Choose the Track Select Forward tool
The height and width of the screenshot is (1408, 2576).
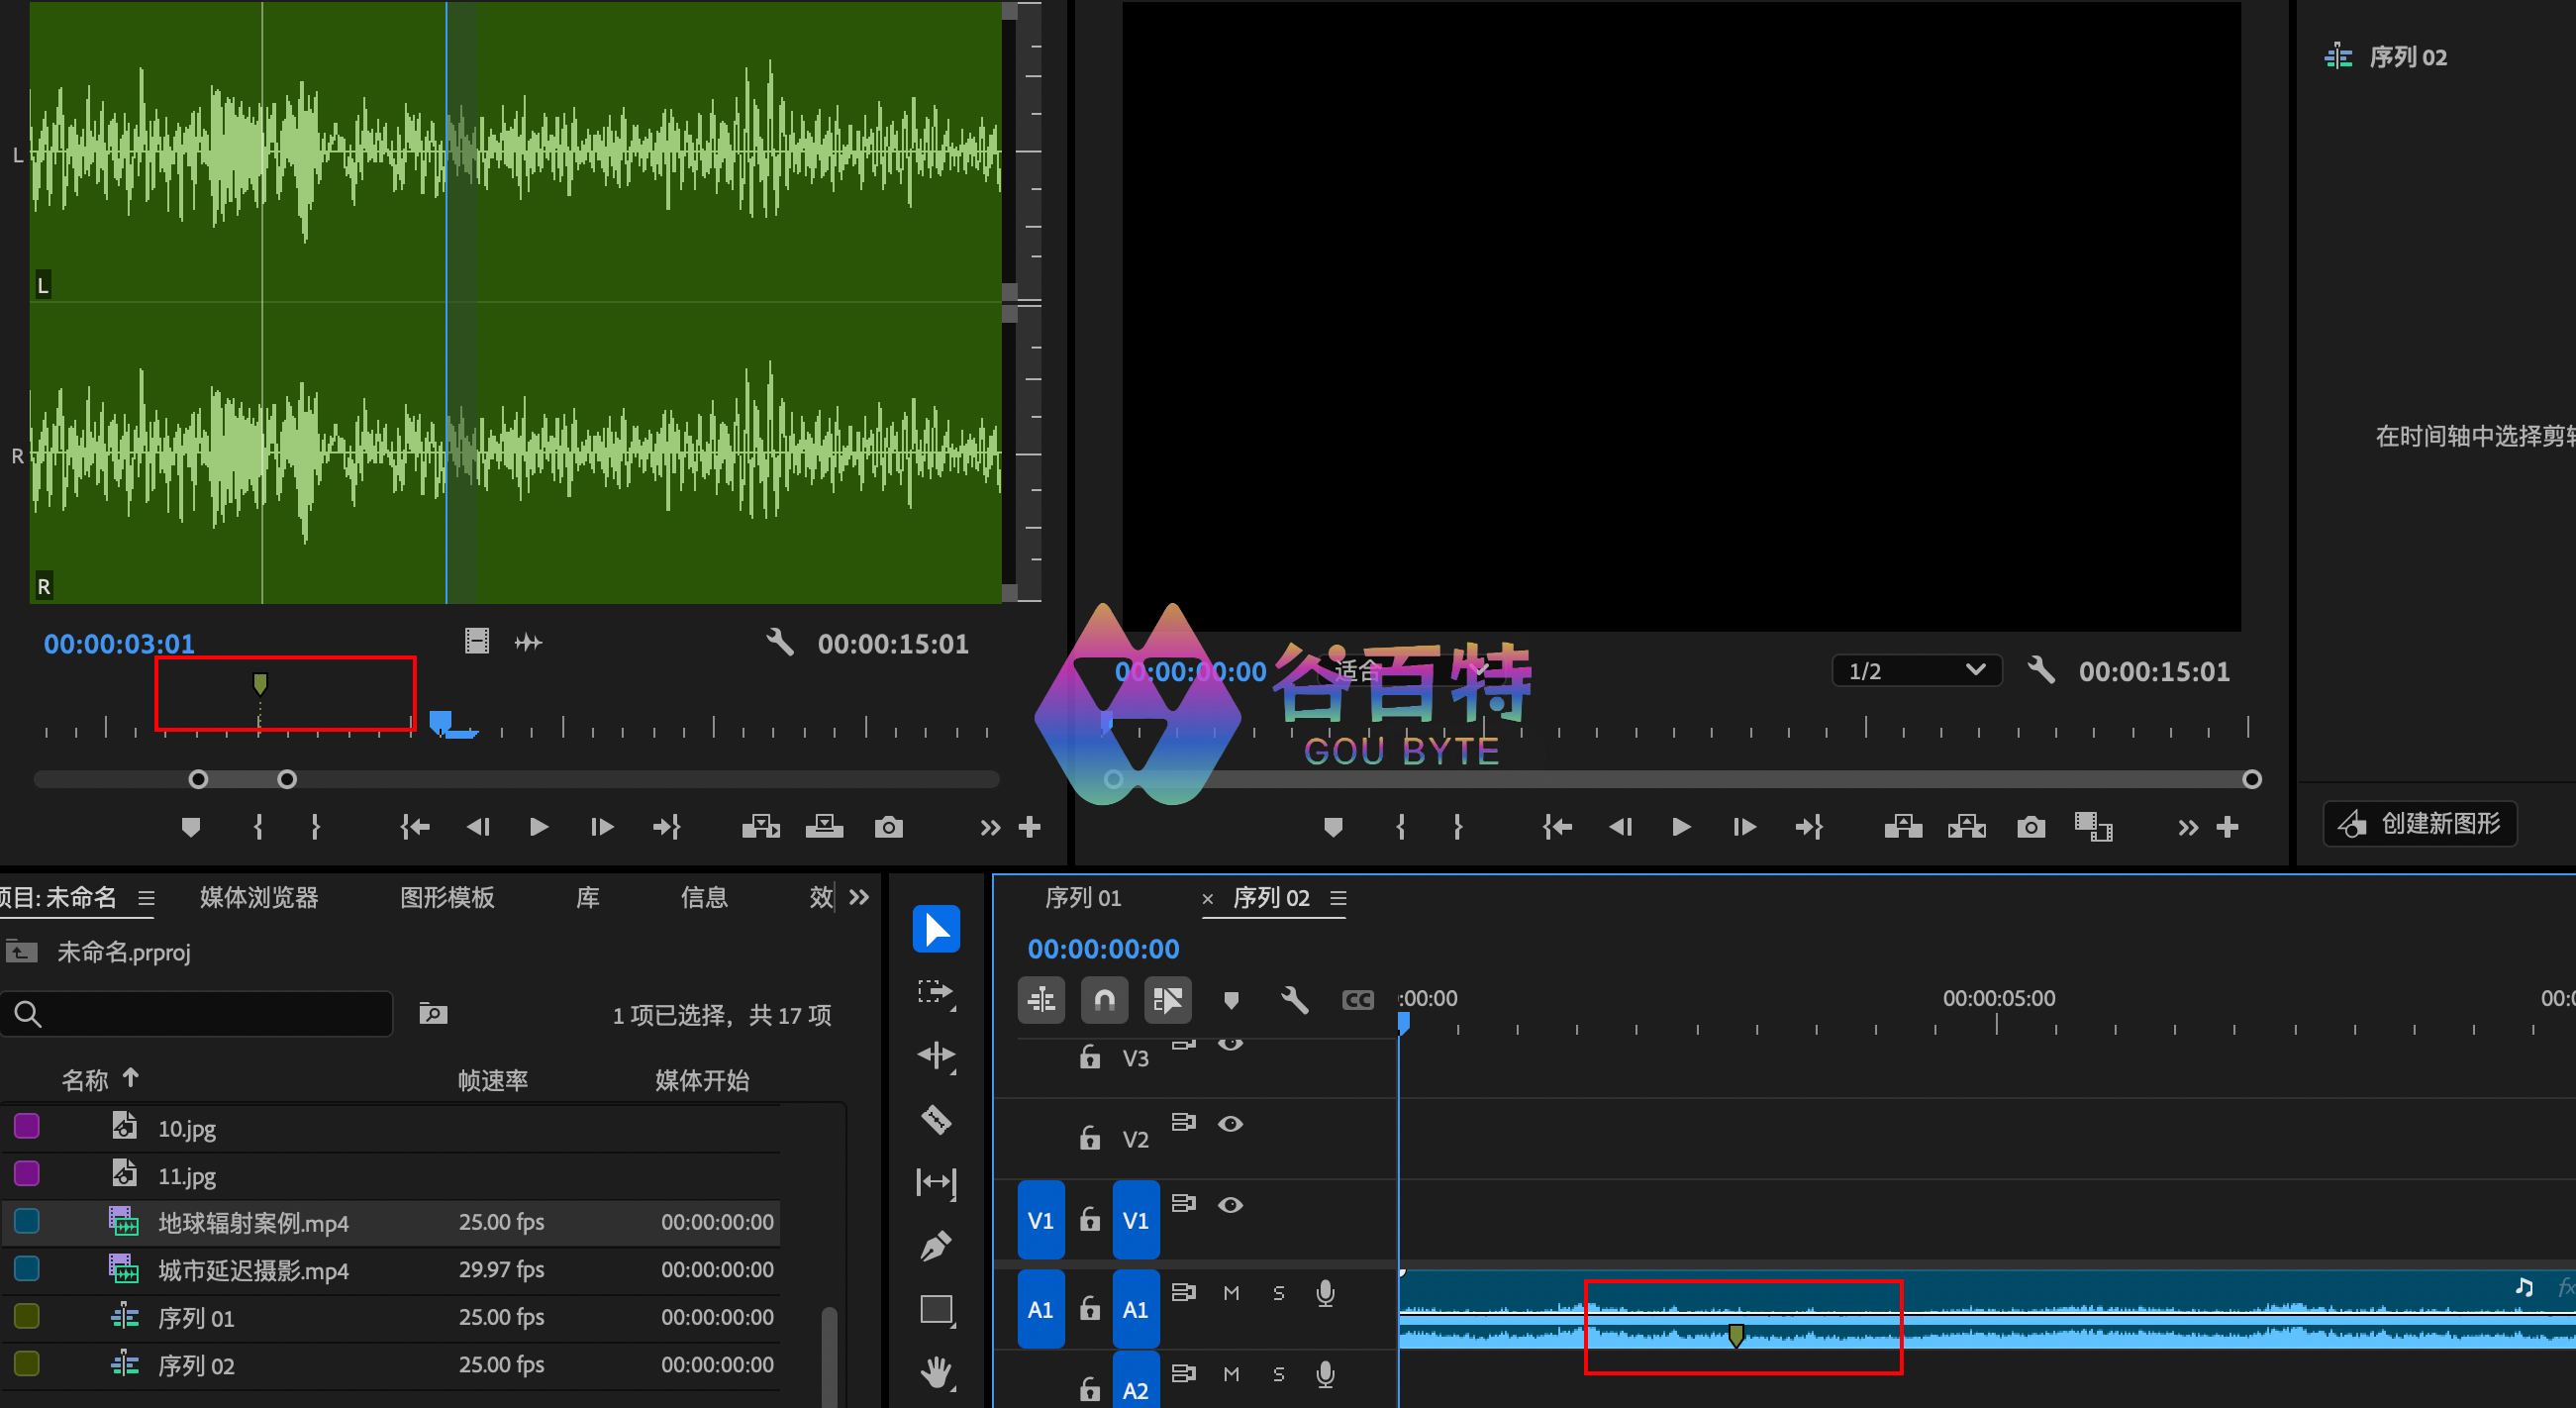coord(936,992)
